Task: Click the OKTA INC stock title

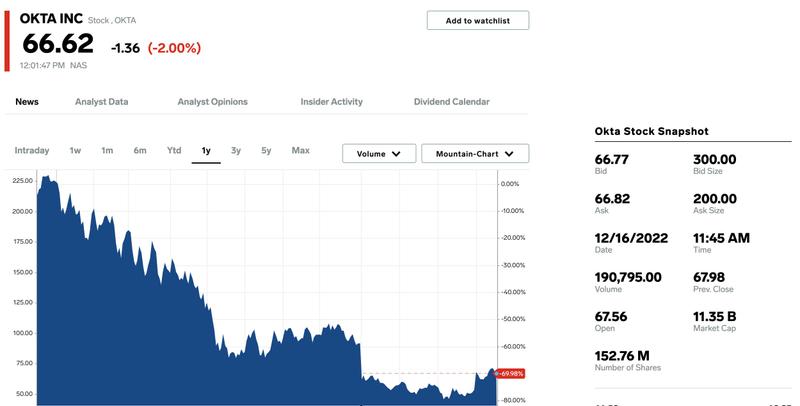Action: point(51,18)
